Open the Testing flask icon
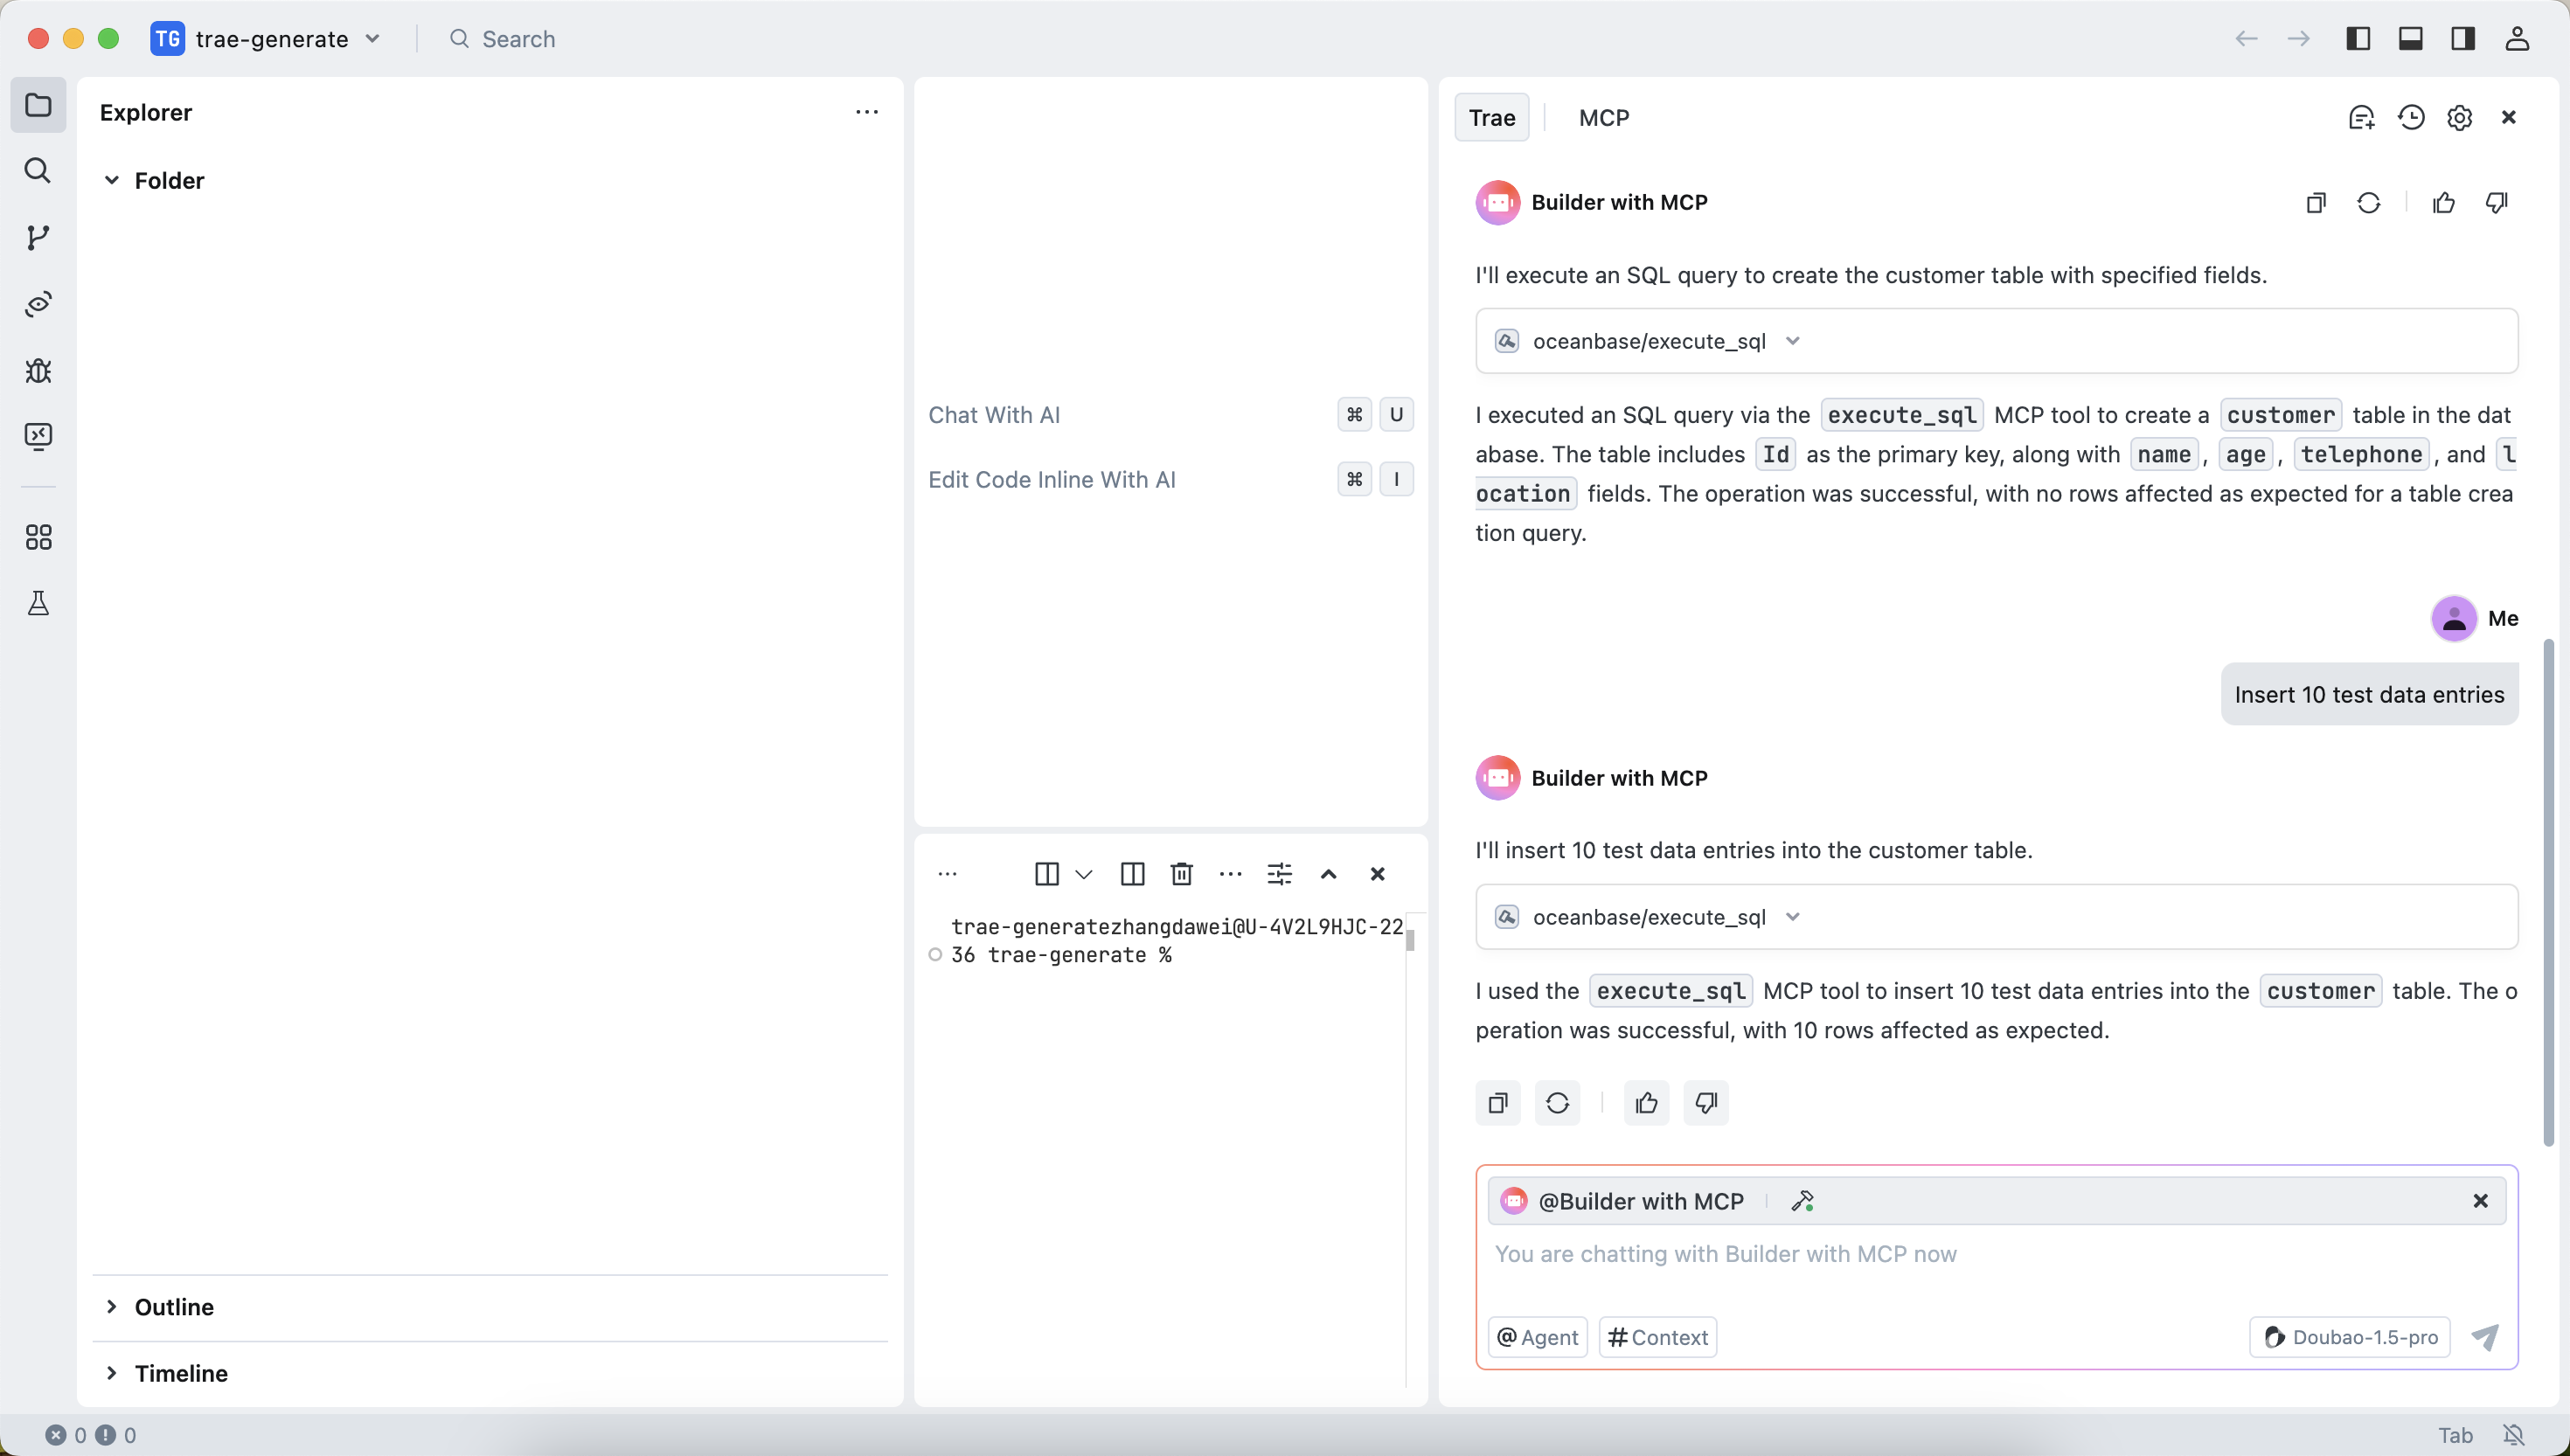 38,603
